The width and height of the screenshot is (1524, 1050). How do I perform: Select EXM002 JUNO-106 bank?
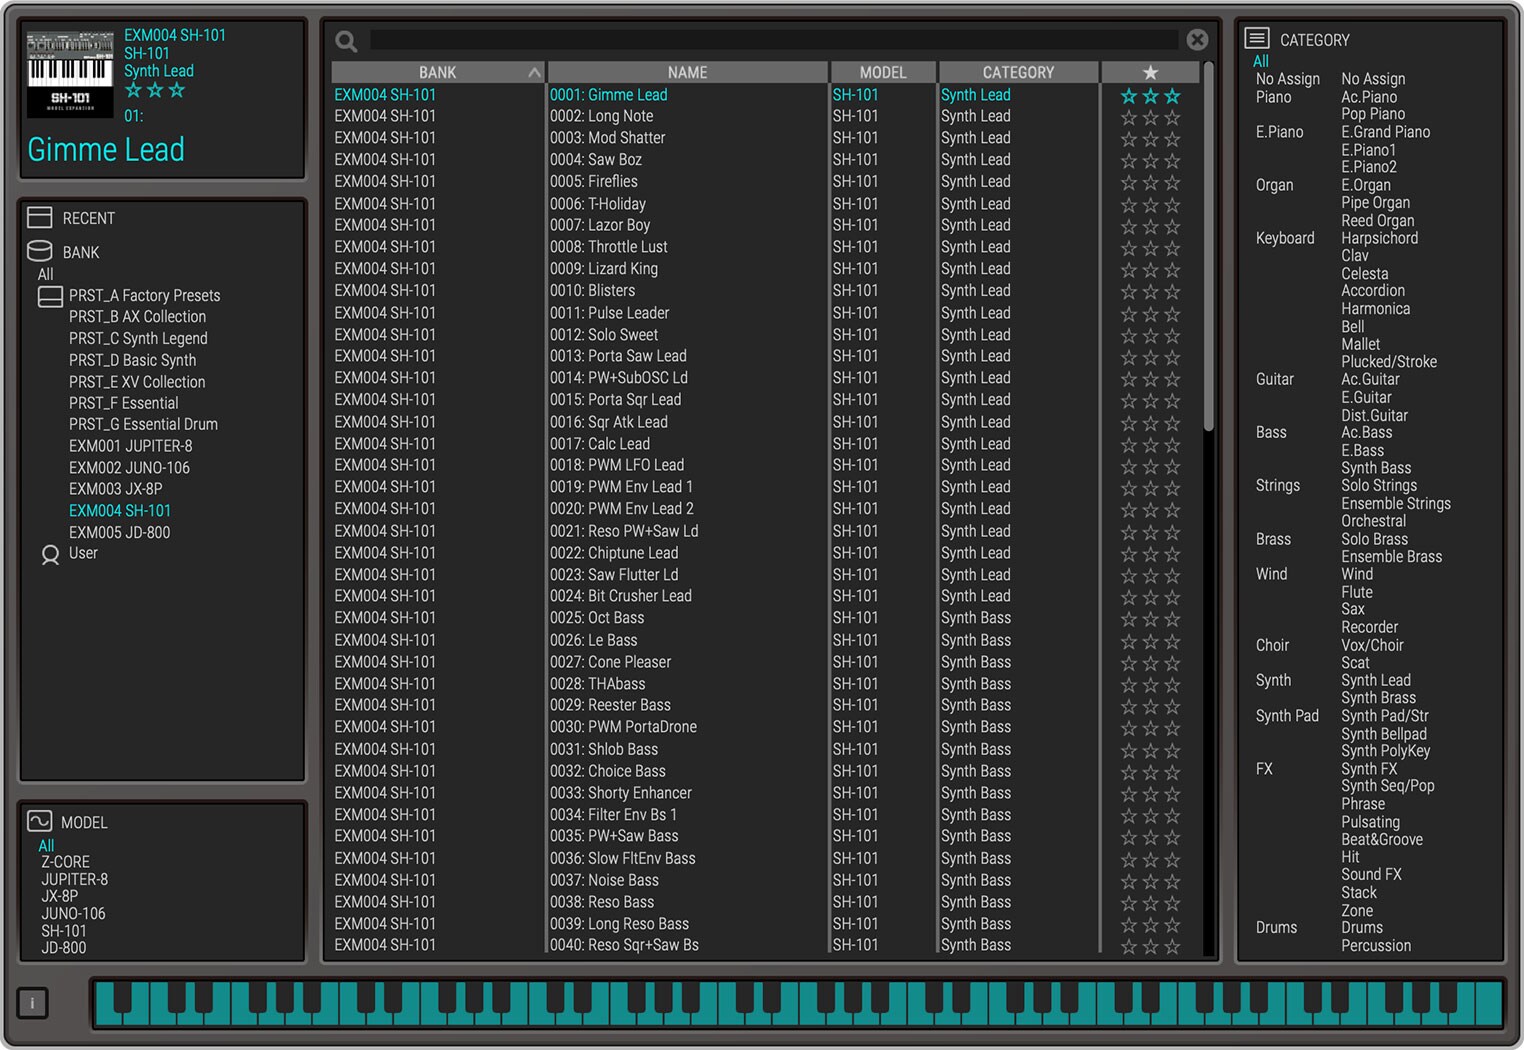point(129,467)
